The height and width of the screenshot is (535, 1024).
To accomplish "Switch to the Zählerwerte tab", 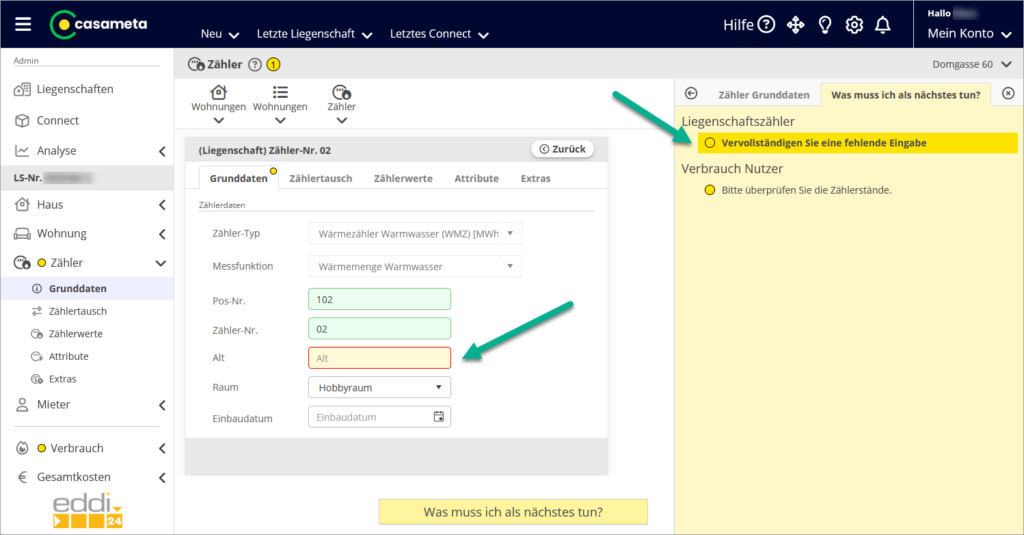I will [403, 178].
